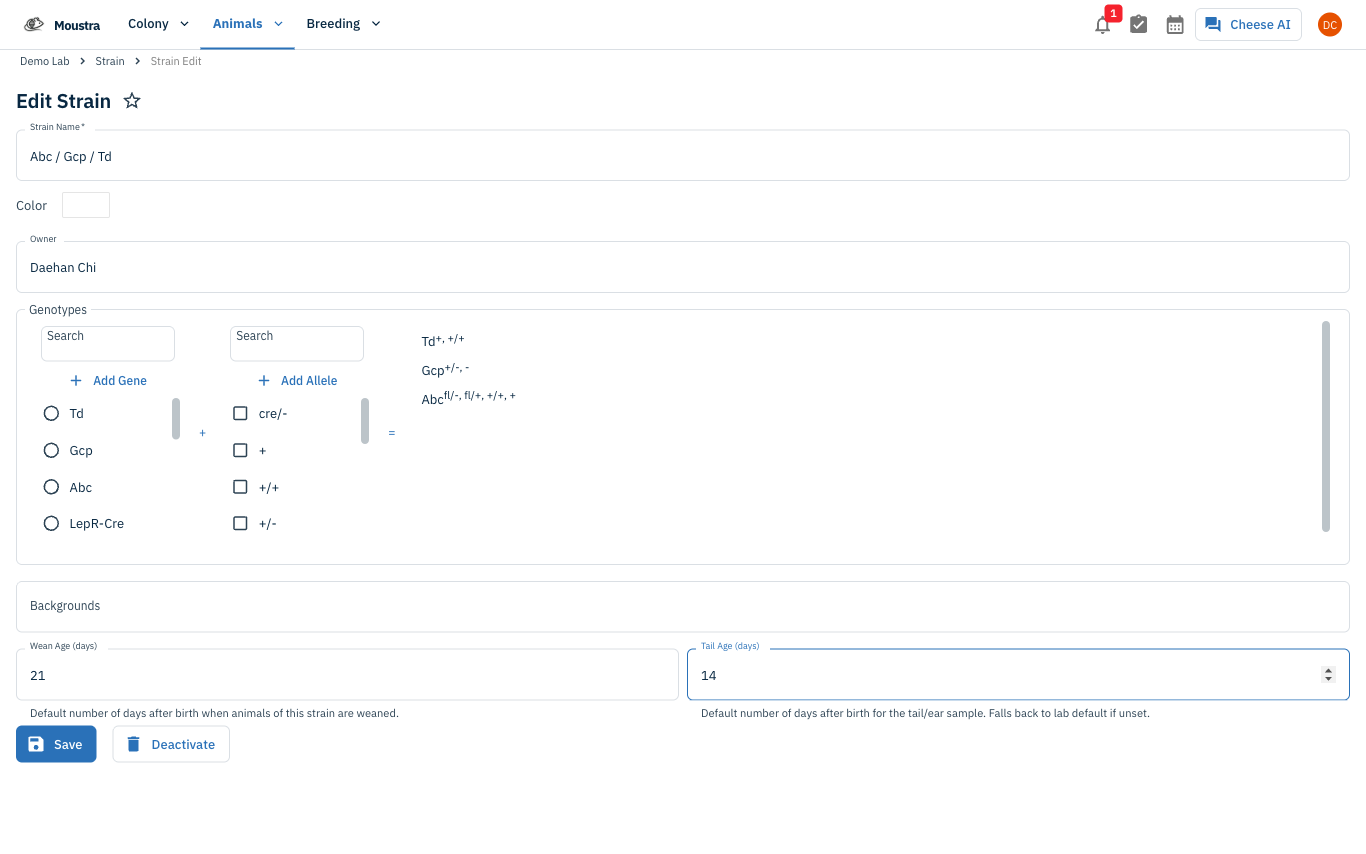
Task: Click the allele list scrollbar
Action: click(x=365, y=421)
